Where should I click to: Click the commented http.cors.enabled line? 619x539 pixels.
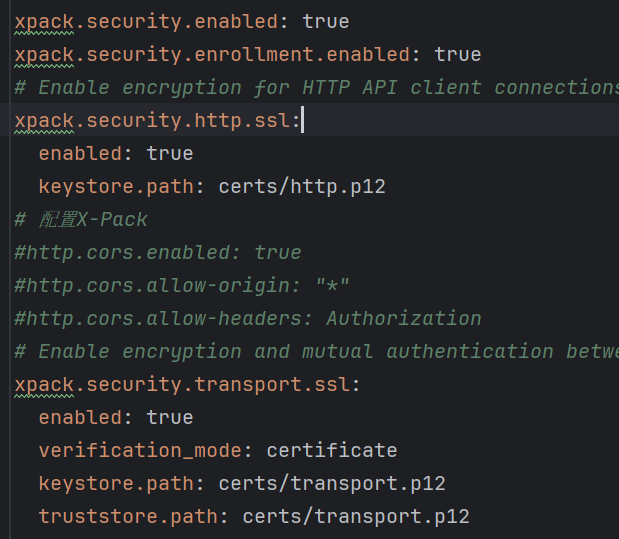(158, 253)
